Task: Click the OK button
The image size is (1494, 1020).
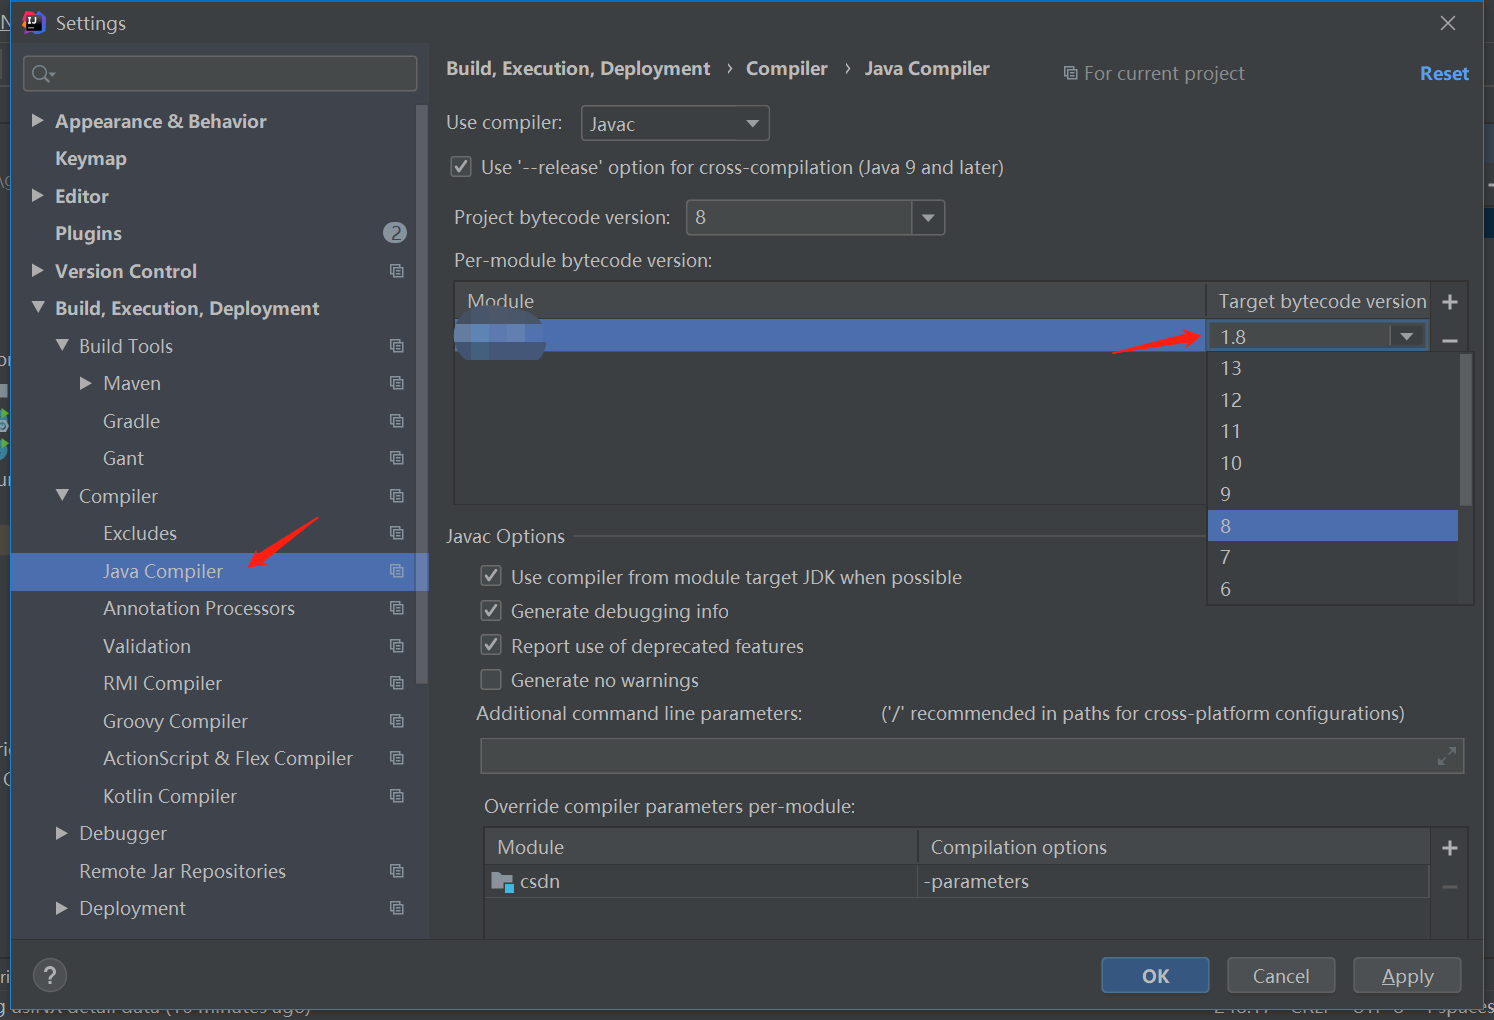Action: coord(1155,976)
